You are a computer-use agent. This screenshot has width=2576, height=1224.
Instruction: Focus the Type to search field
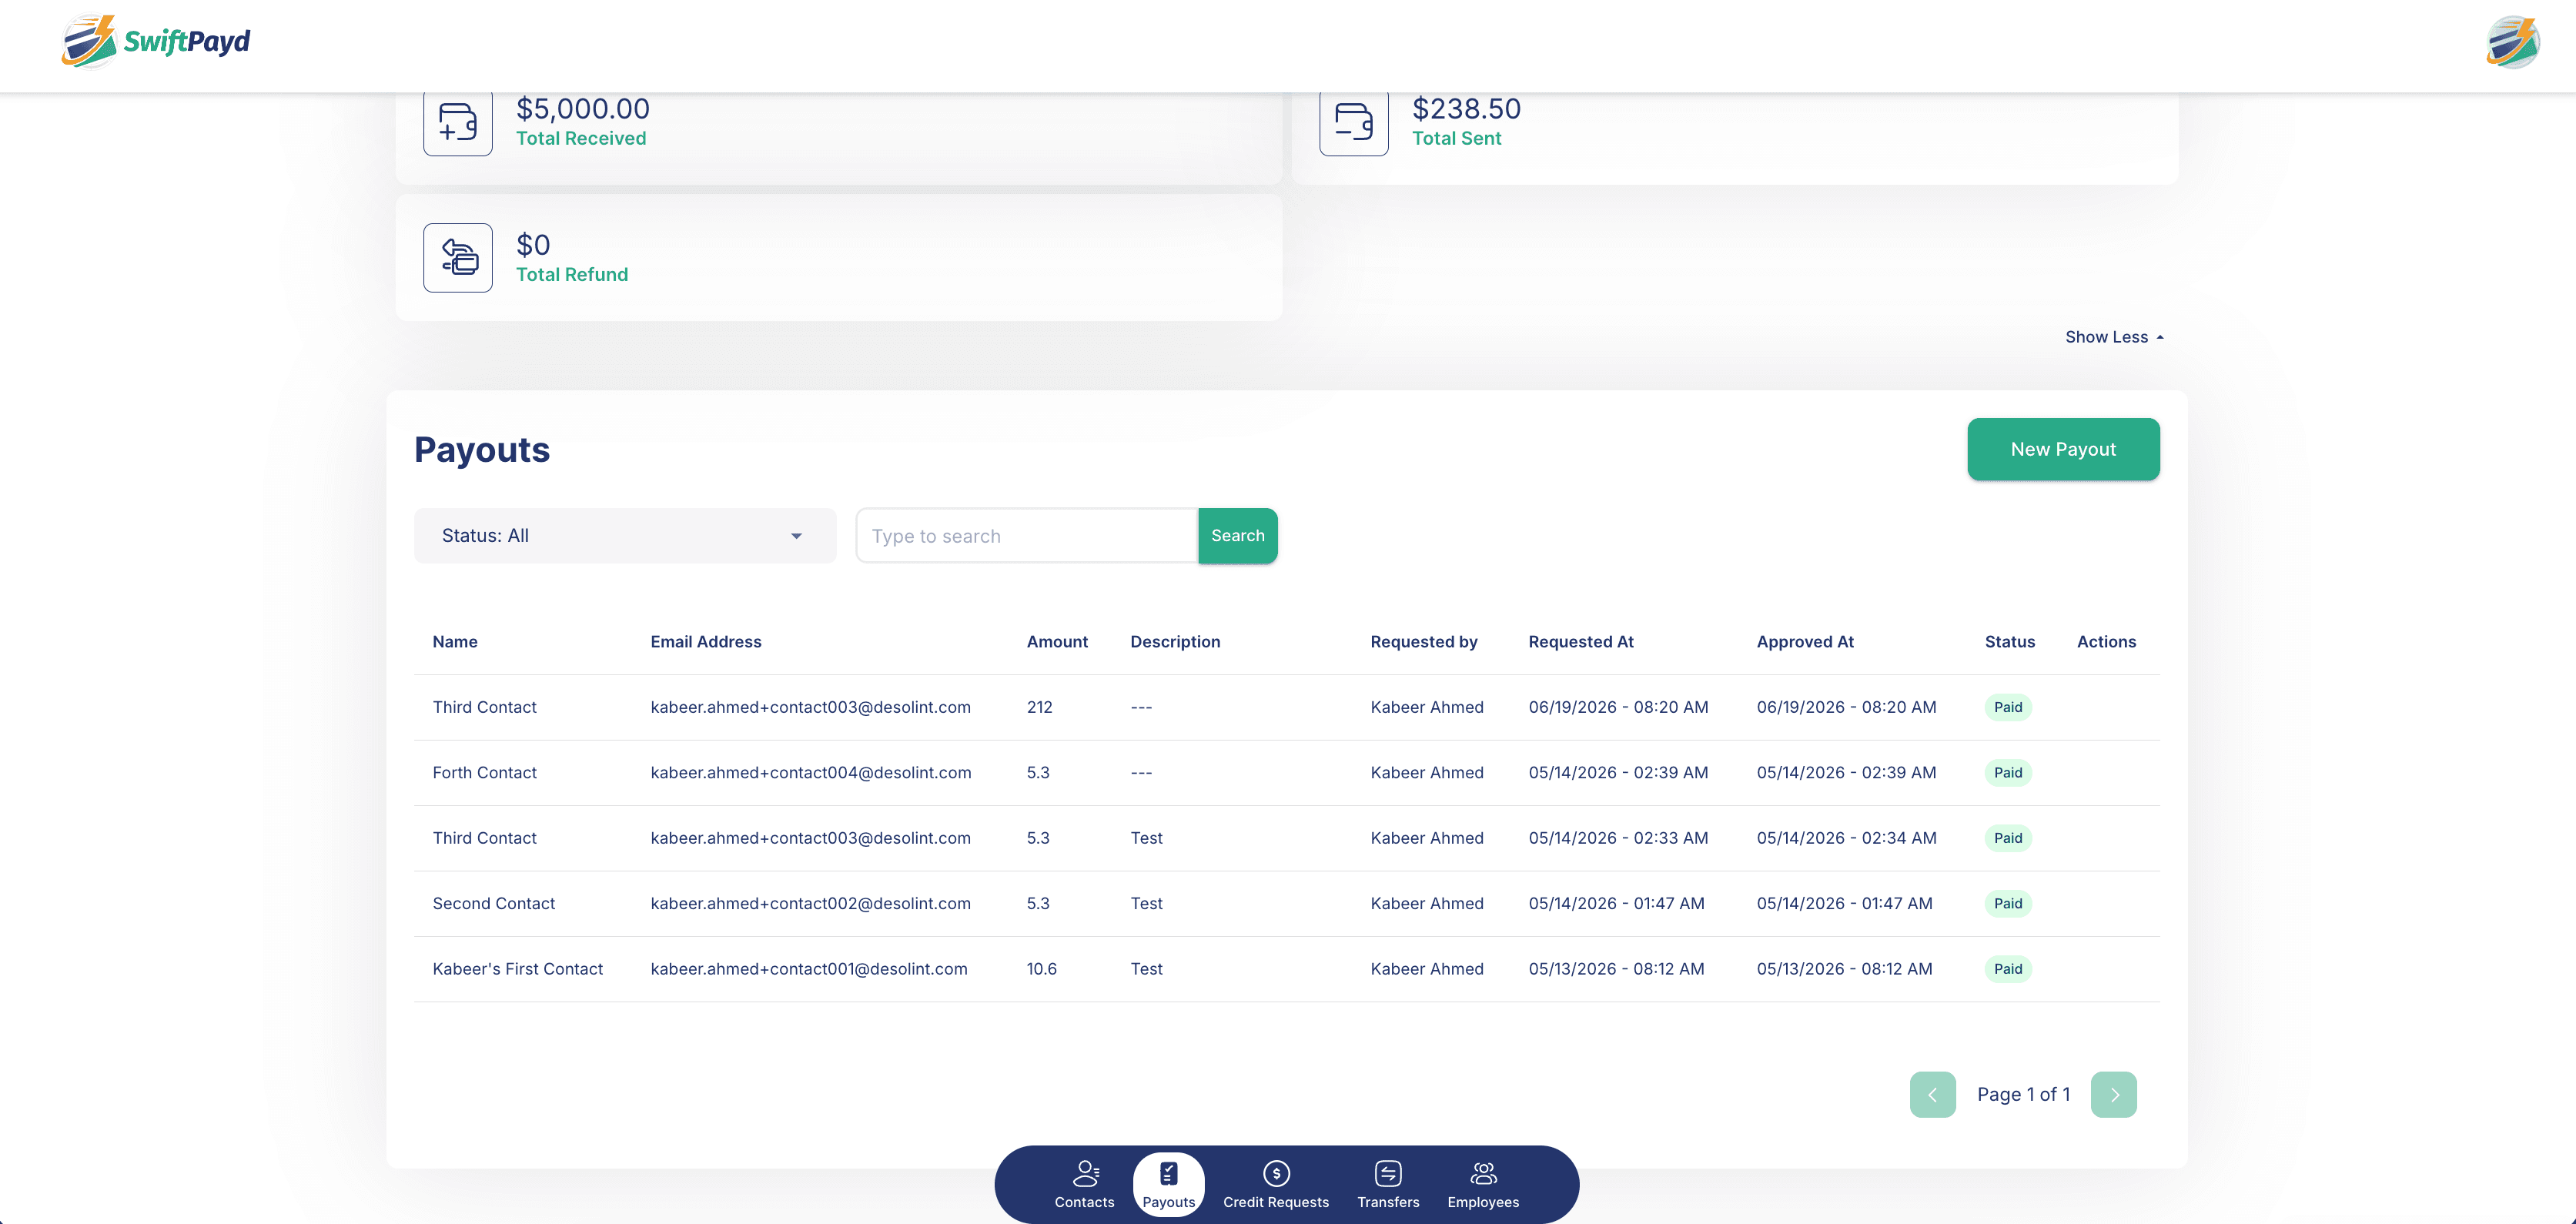tap(1027, 536)
